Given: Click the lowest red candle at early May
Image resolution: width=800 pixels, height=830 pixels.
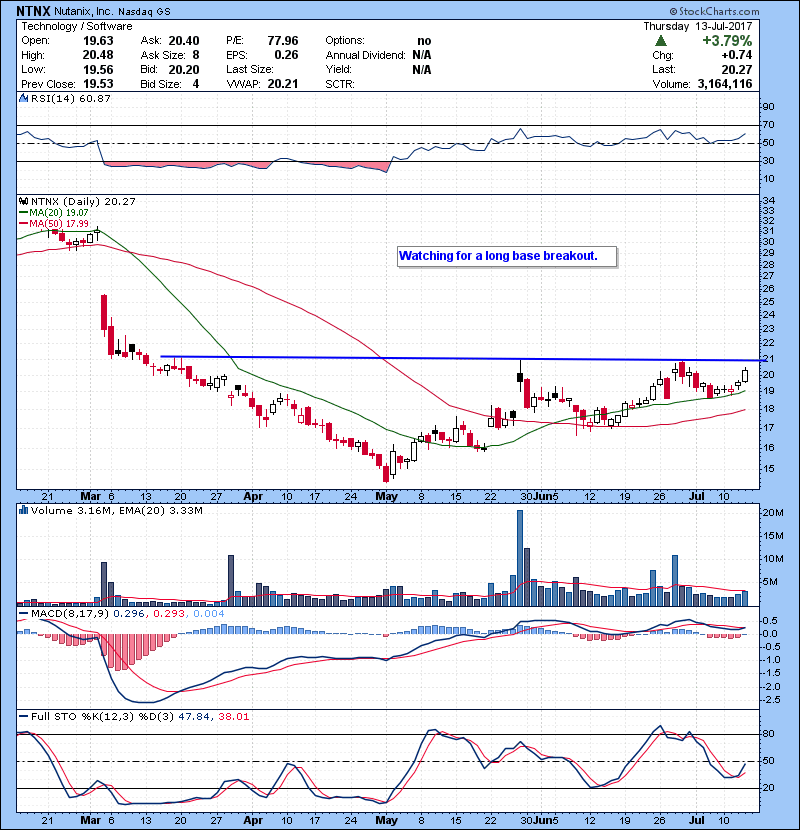Looking at the screenshot, I should point(386,471).
